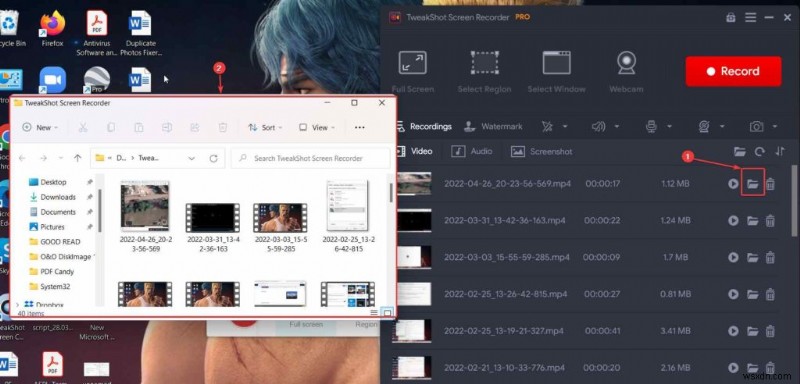This screenshot has width=800, height=384.
Task: Expand the microphone dropdown
Action: point(669,126)
